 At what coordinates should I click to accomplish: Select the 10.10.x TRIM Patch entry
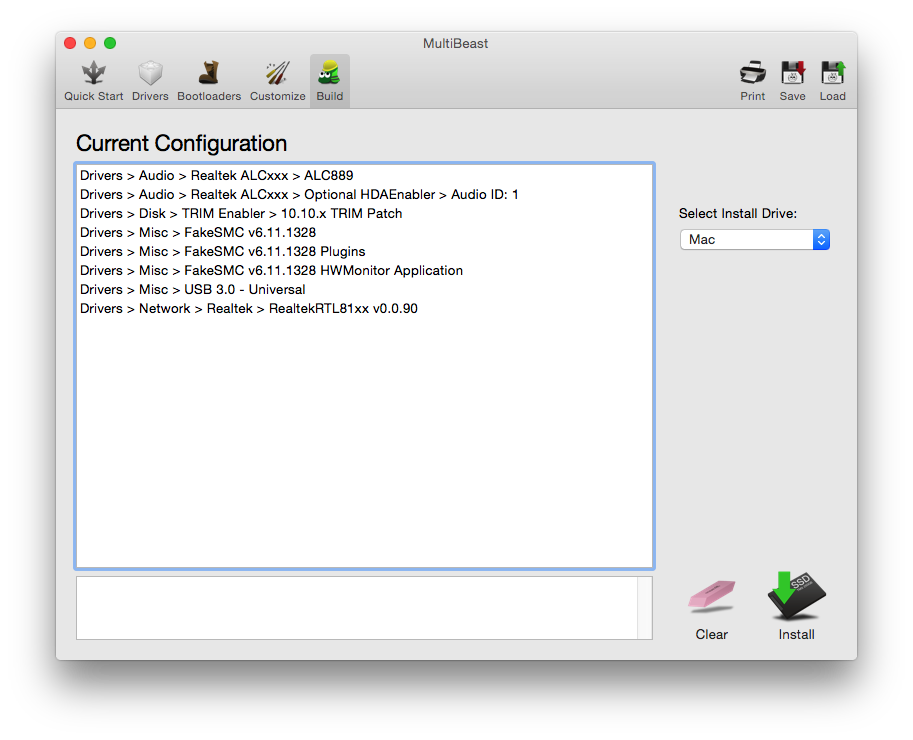point(241,214)
